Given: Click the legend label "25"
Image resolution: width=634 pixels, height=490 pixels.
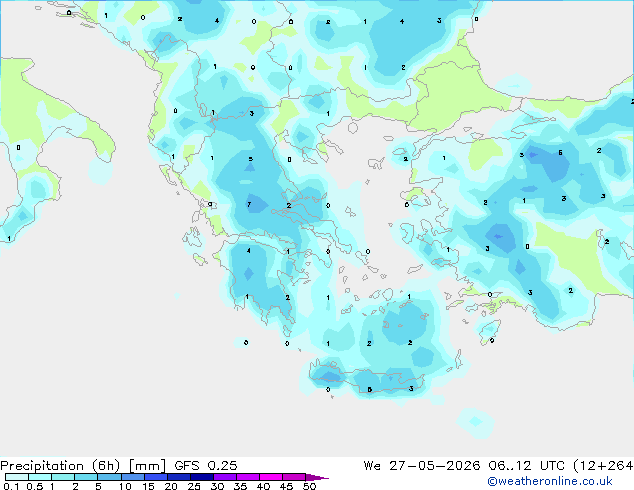Looking at the screenshot, I should pyautogui.click(x=194, y=486).
